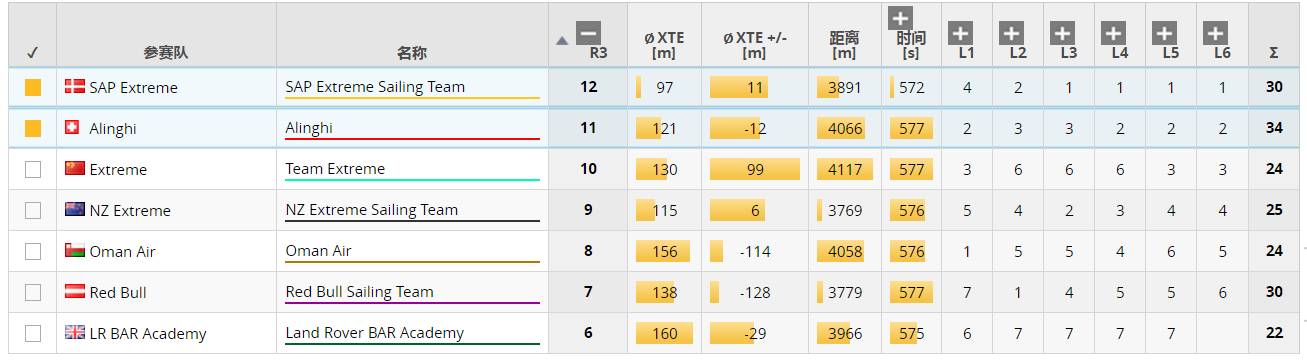Tick the Red Bull row checkbox
1307x364 pixels.
point(33,293)
